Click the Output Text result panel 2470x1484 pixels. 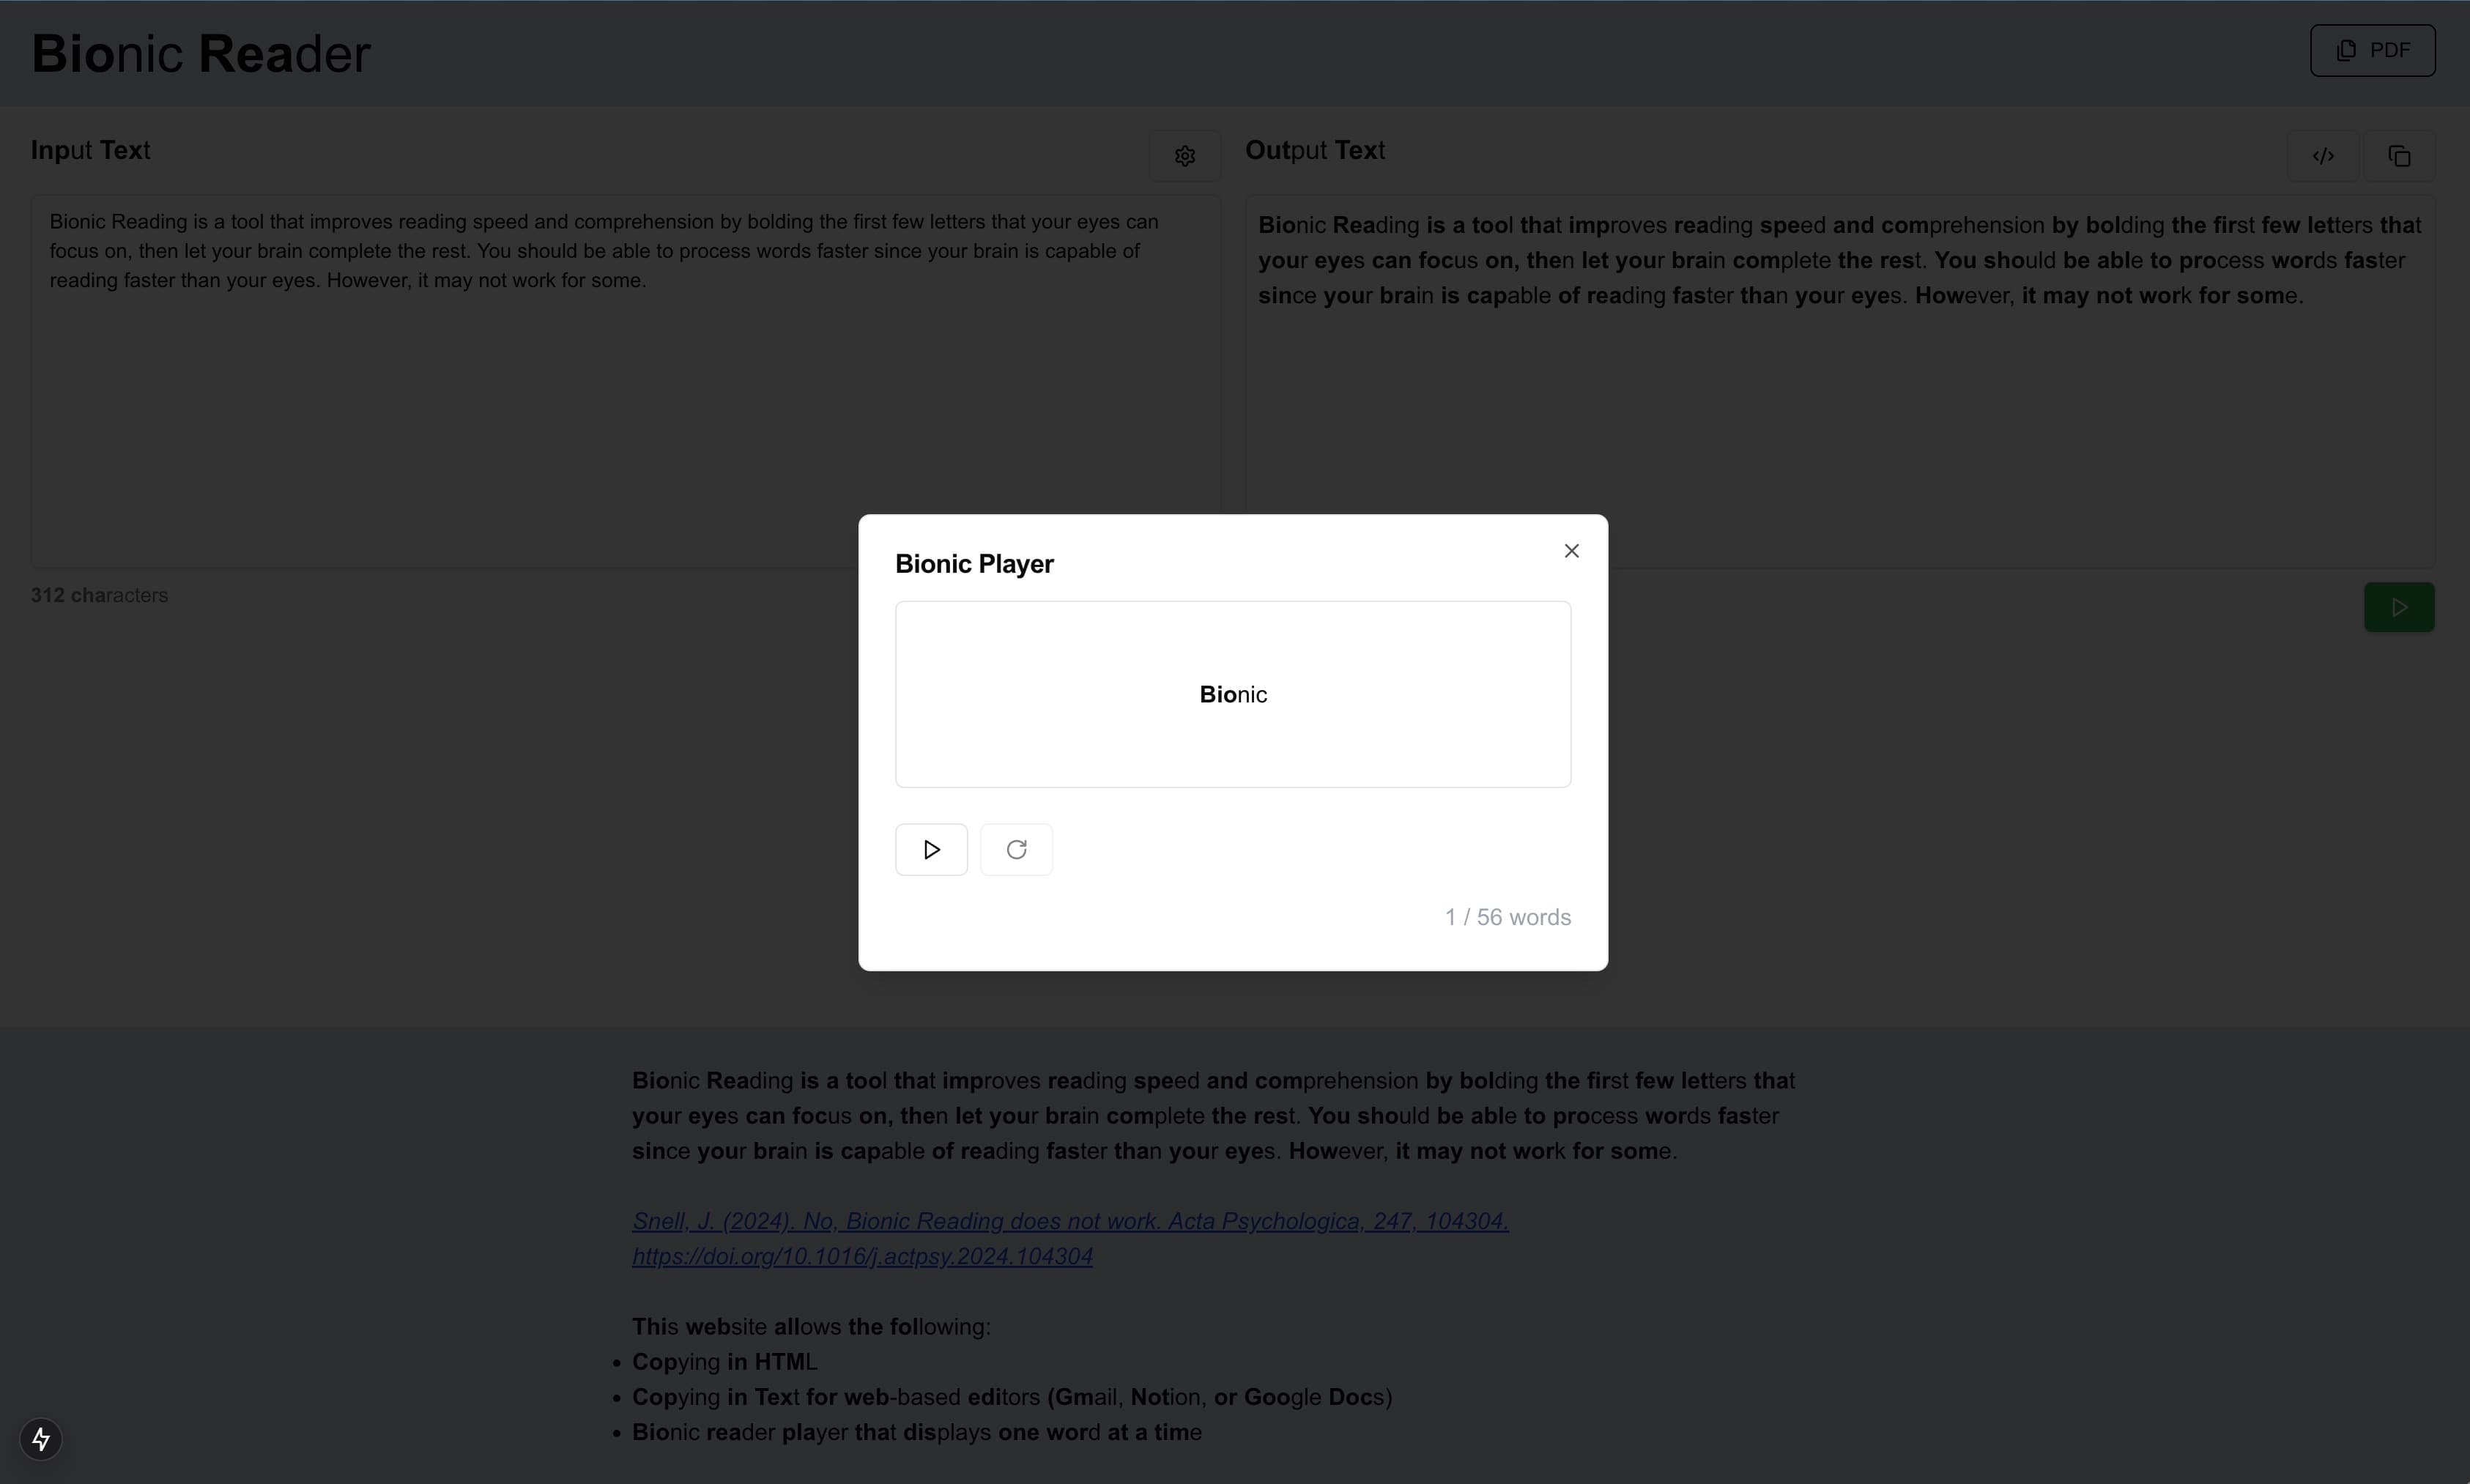(1840, 381)
